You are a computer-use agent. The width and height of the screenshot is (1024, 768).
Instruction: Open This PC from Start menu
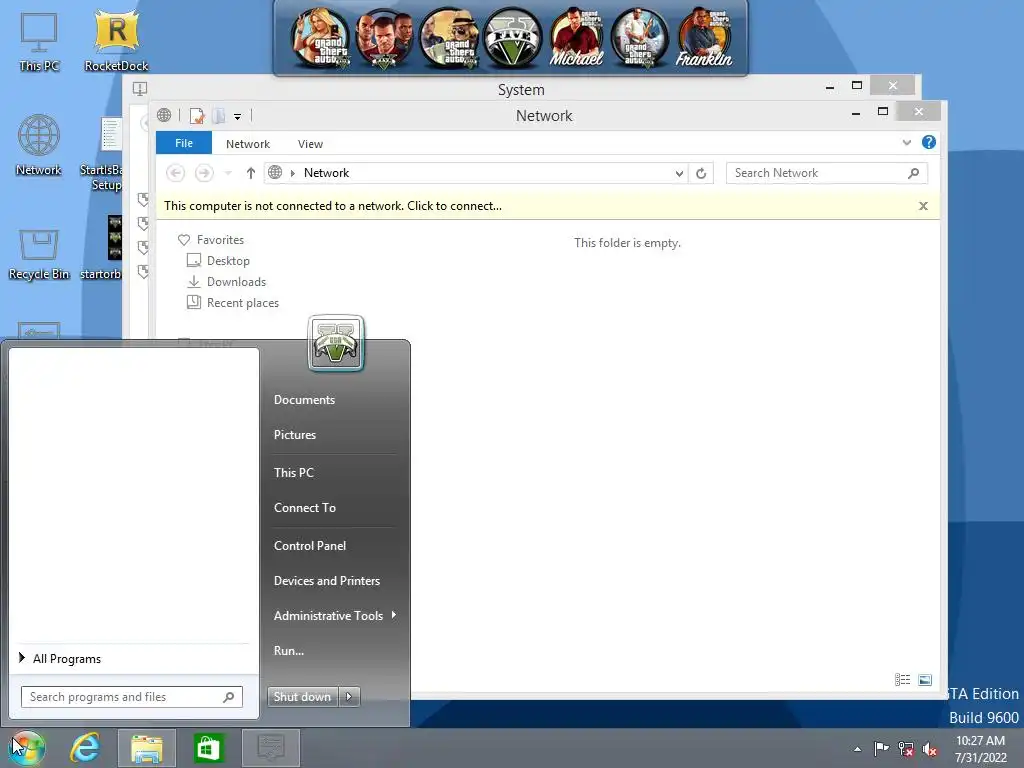(293, 473)
